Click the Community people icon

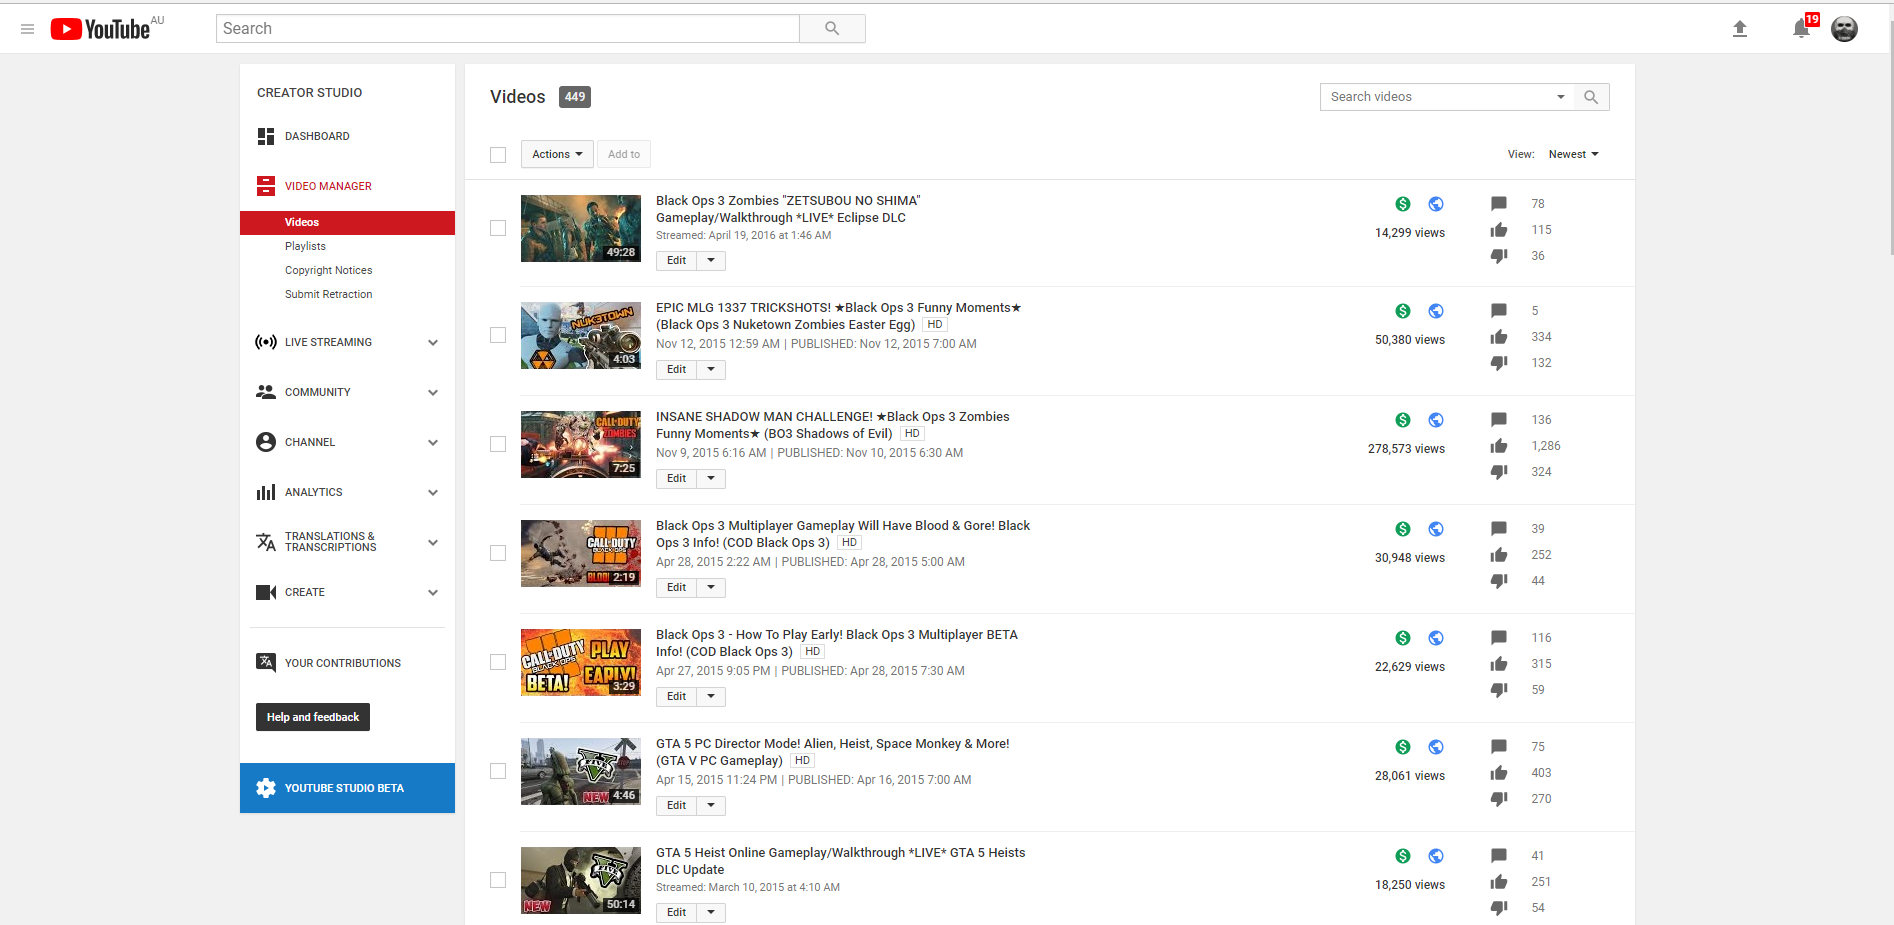[266, 392]
